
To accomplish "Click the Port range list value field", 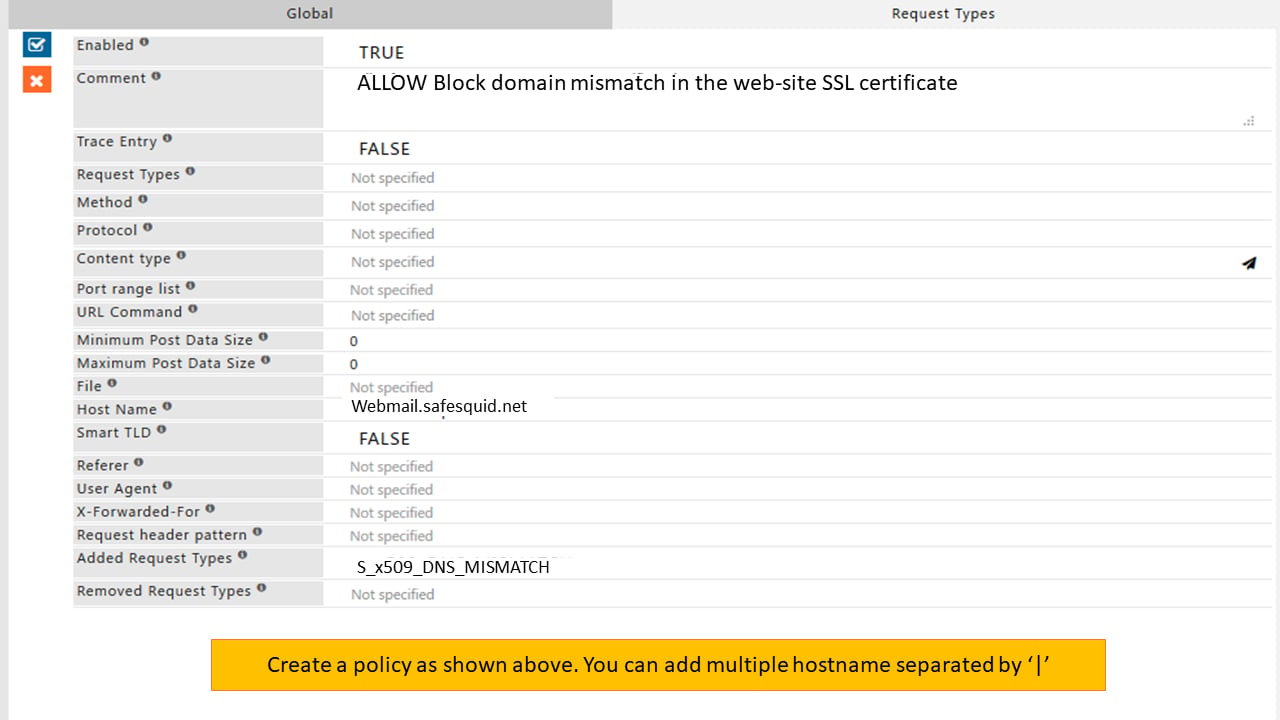I will 795,290.
